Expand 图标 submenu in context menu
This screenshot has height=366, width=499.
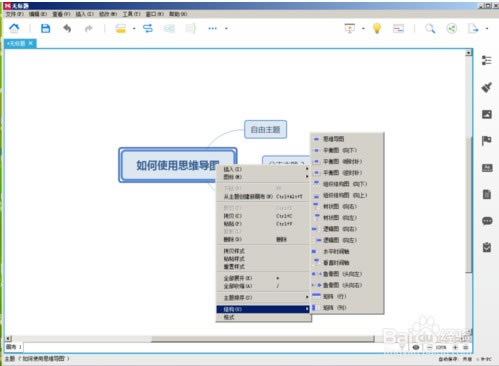pyautogui.click(x=264, y=177)
